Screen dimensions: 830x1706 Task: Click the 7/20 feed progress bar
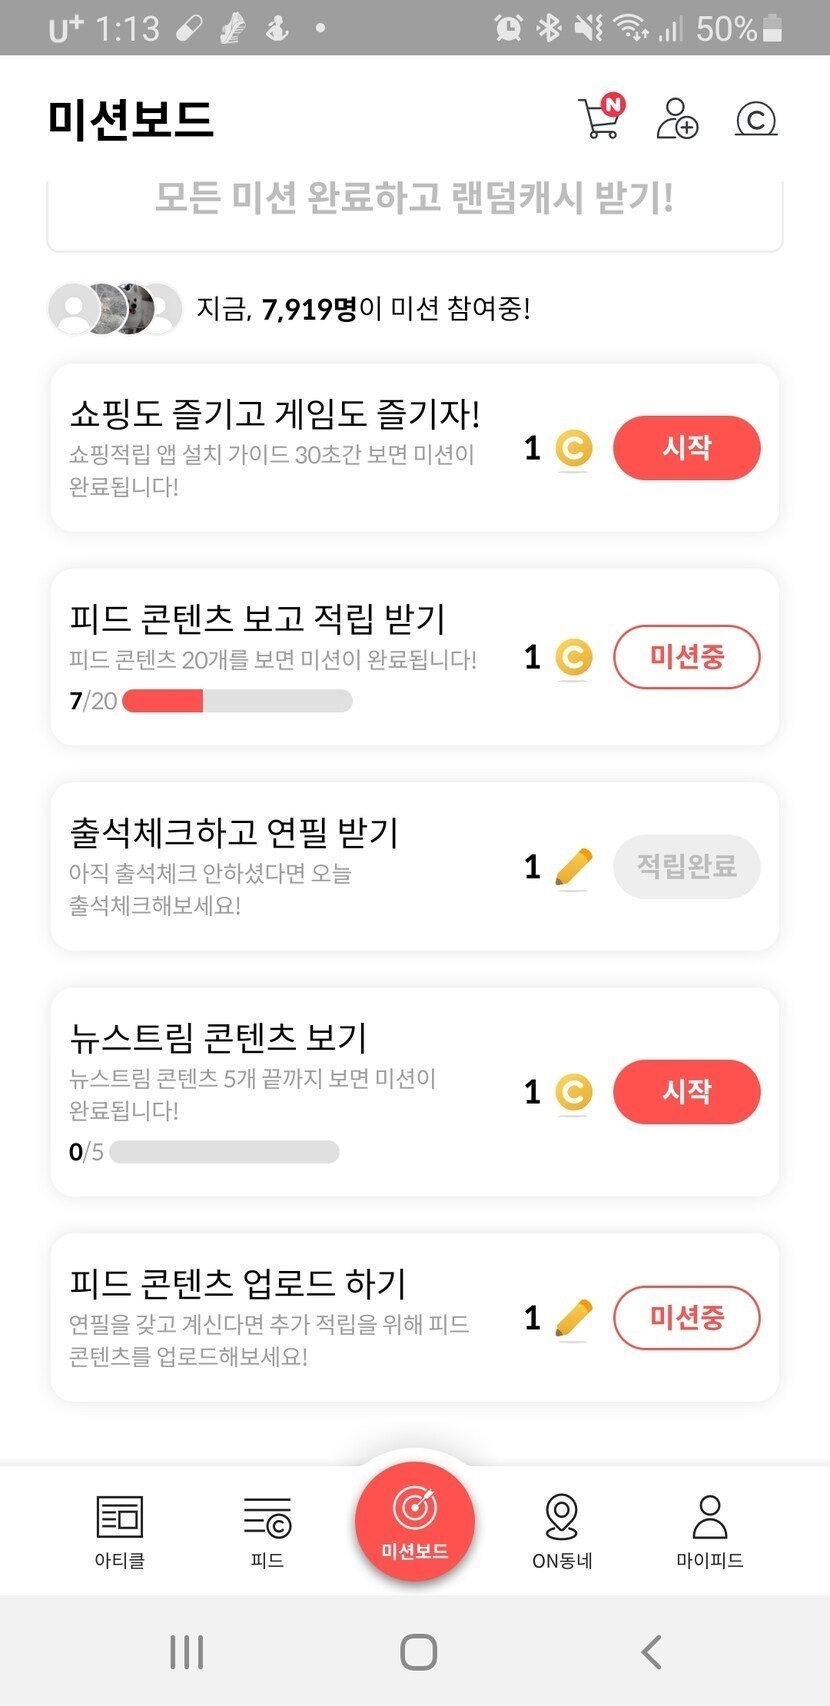(237, 701)
